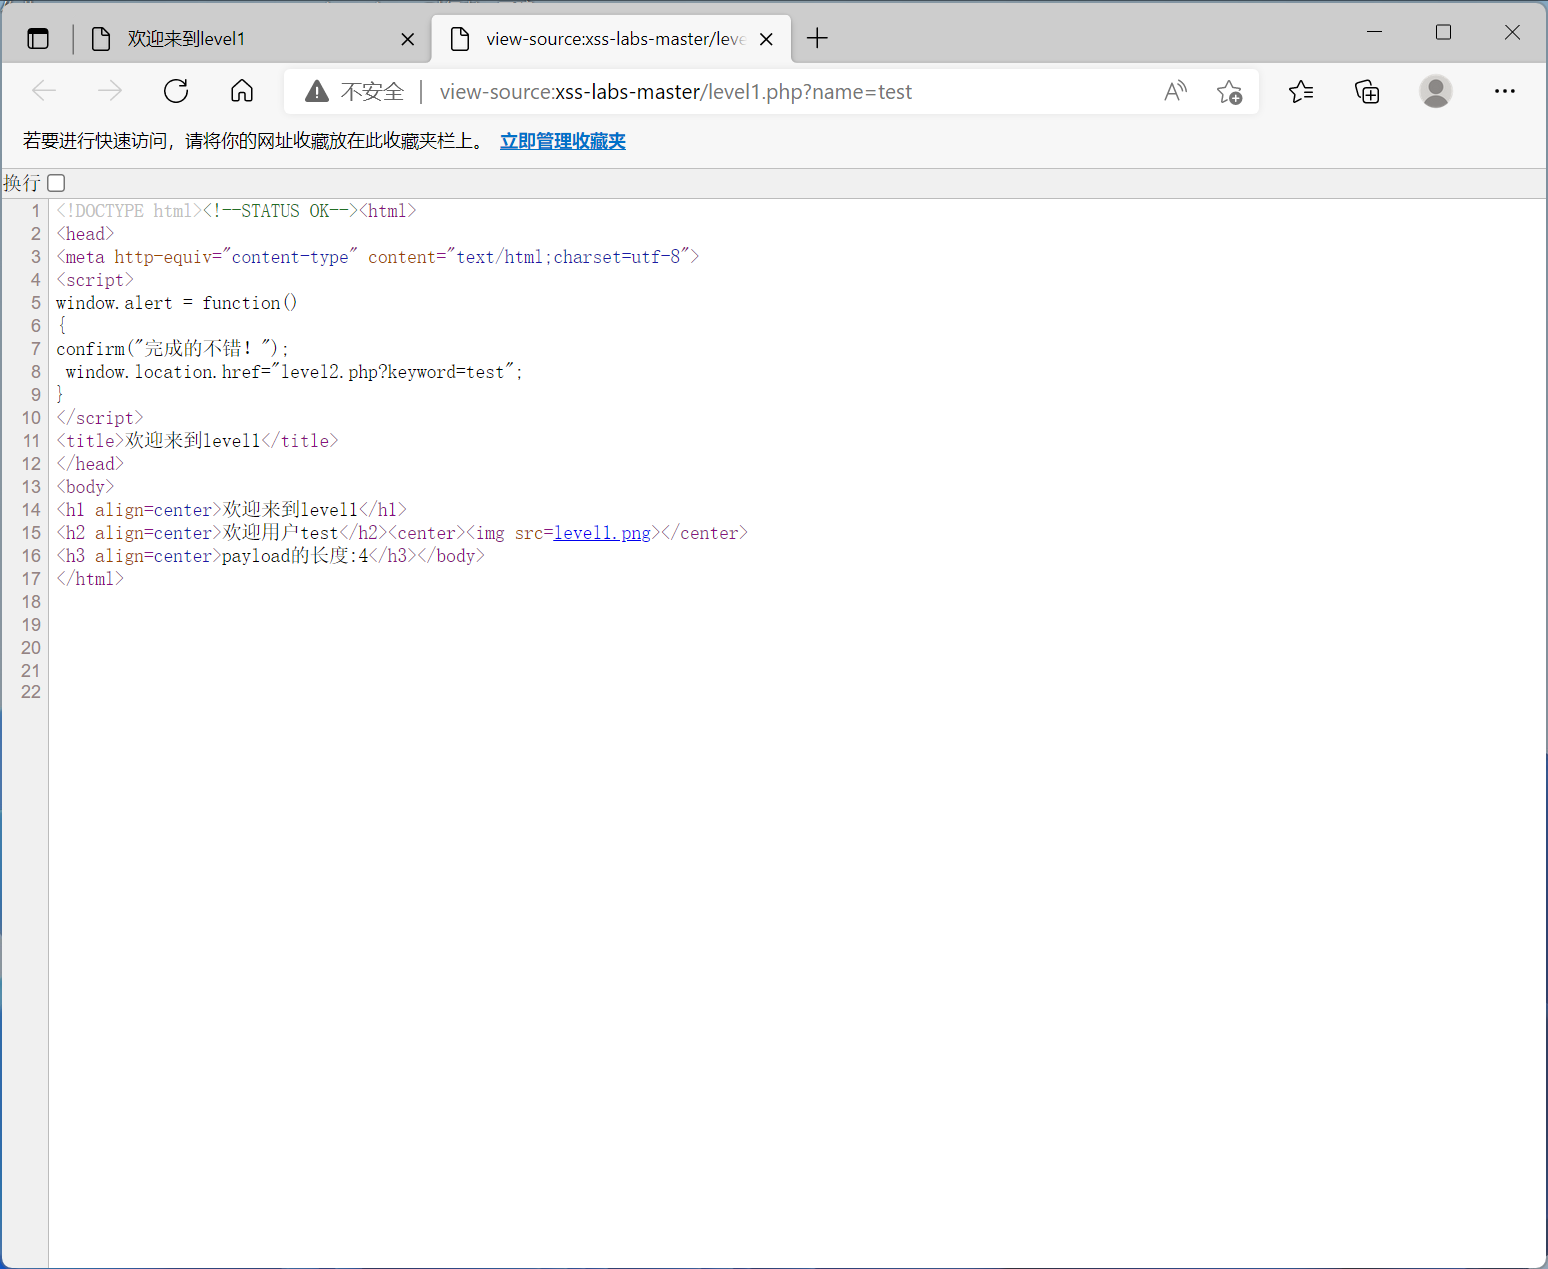Minimize the browser window
This screenshot has width=1548, height=1269.
pyautogui.click(x=1375, y=32)
